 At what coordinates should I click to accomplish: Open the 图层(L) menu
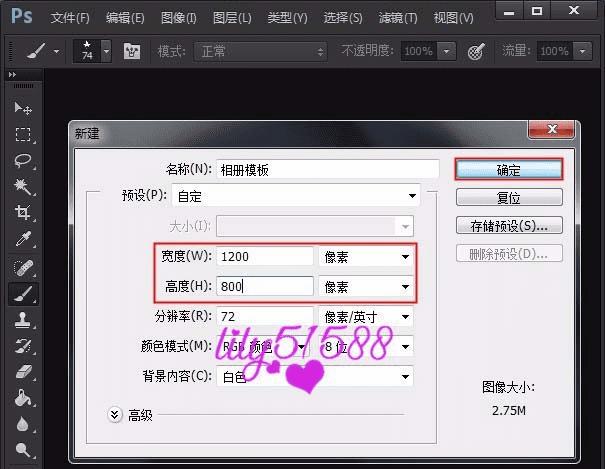click(232, 18)
